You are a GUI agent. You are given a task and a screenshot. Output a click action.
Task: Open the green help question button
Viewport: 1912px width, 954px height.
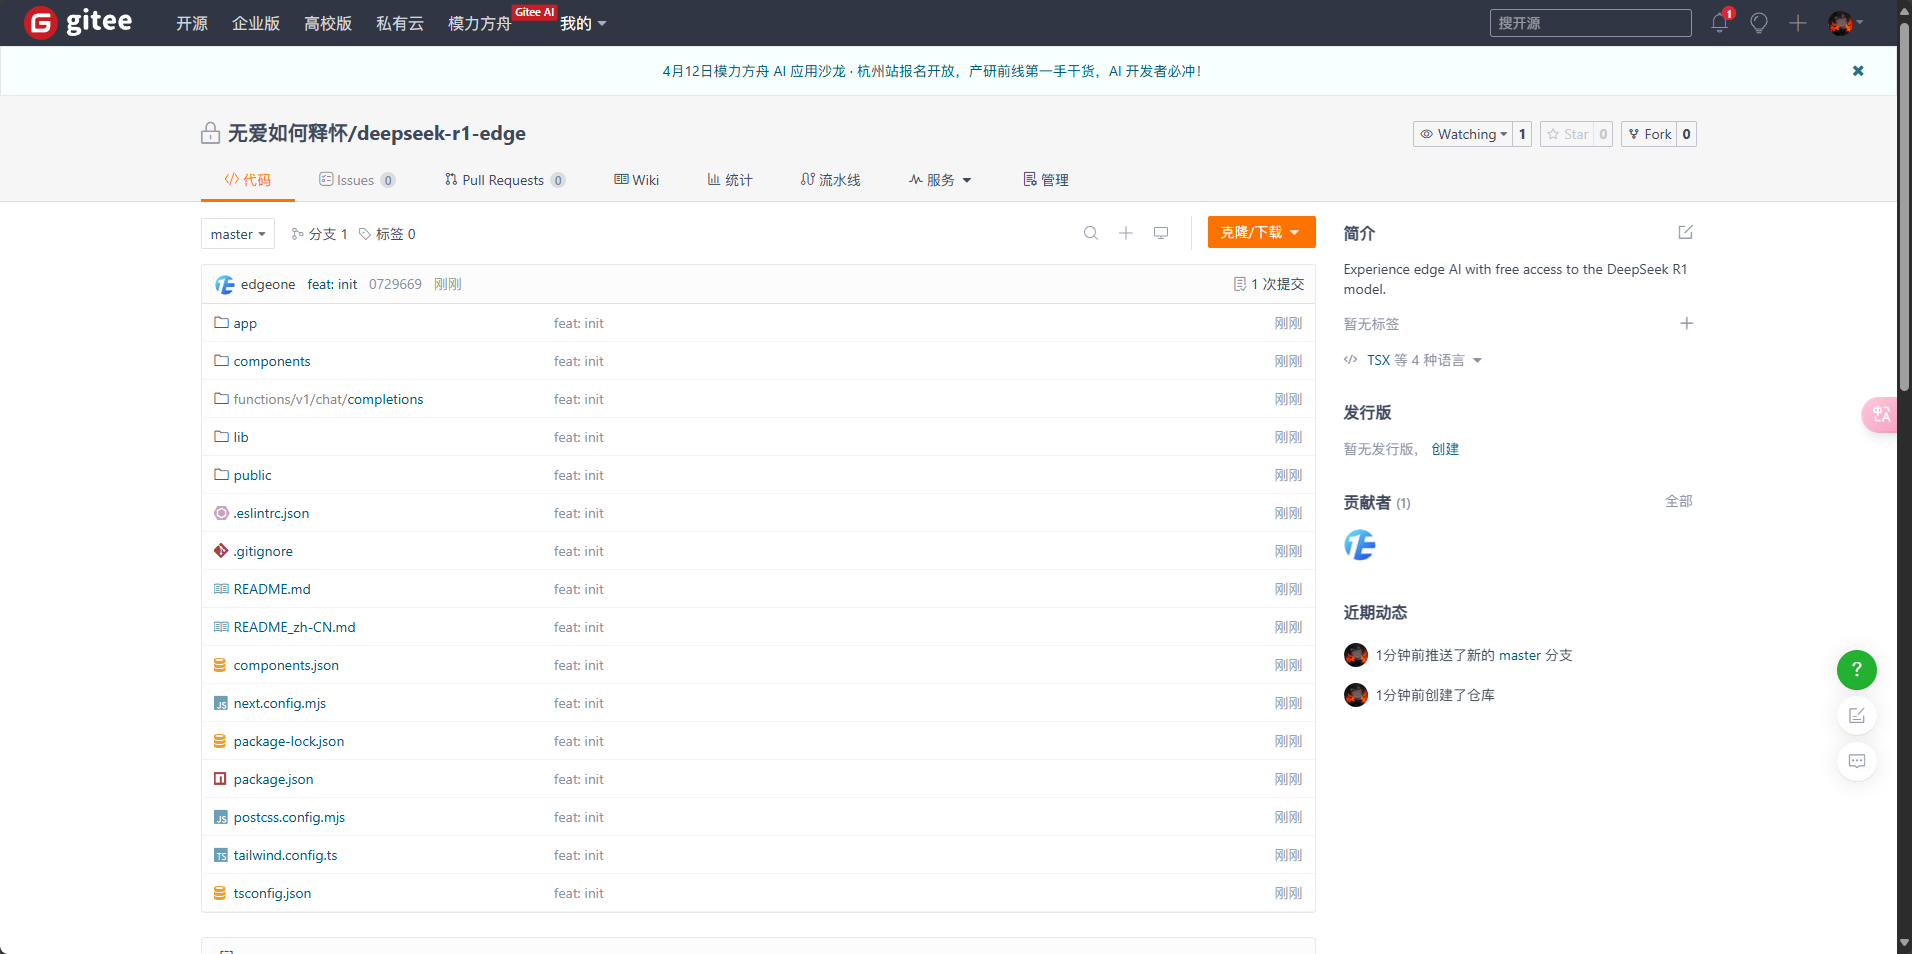(1857, 670)
